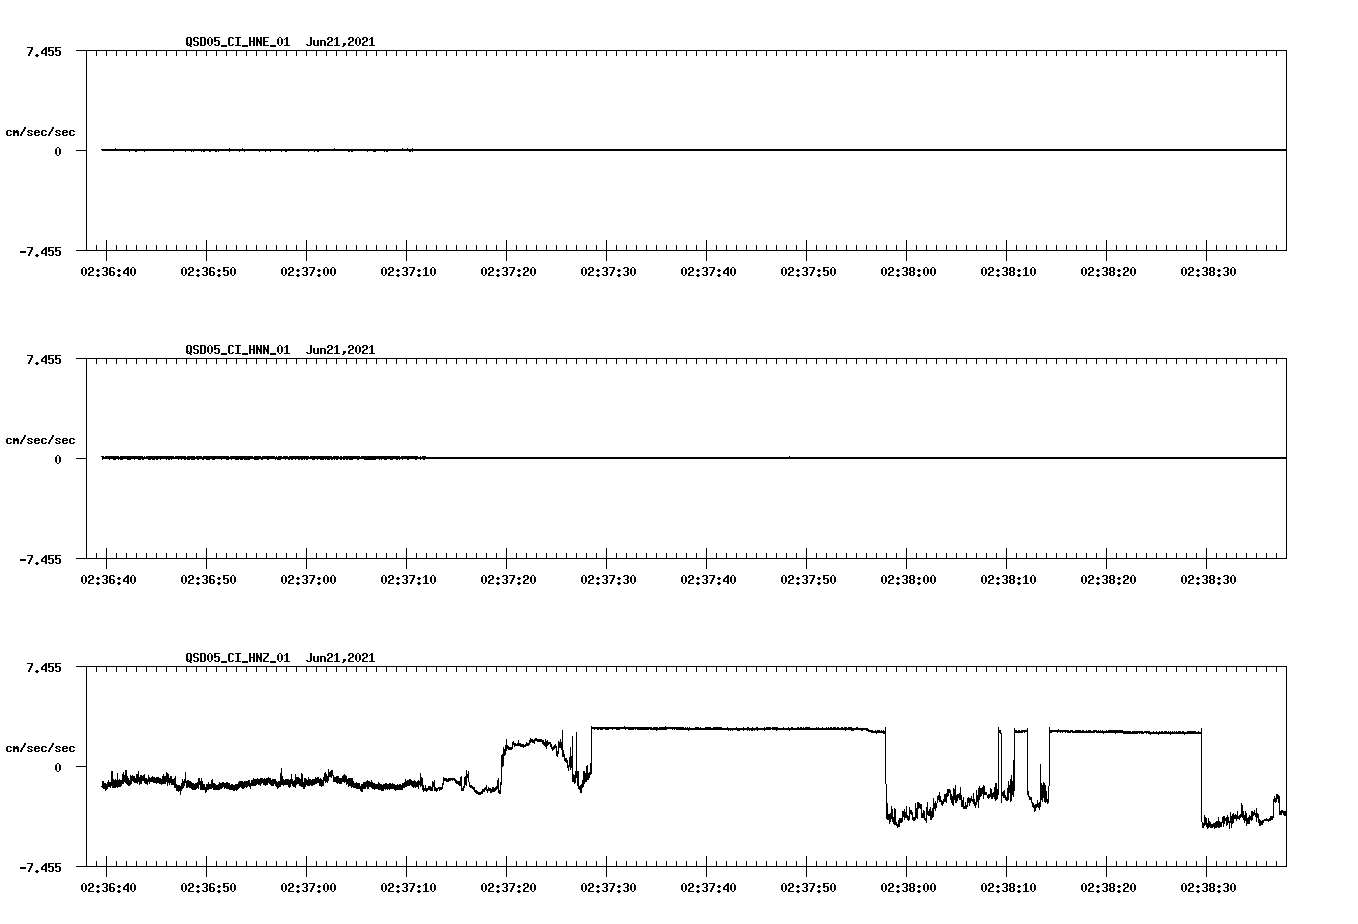Click the cm/sec/sec unit label on the HNE plot

pos(40,132)
